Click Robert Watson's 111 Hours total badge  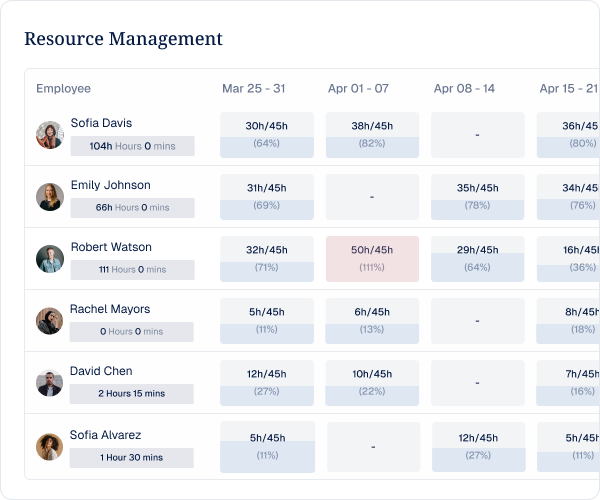click(x=132, y=270)
